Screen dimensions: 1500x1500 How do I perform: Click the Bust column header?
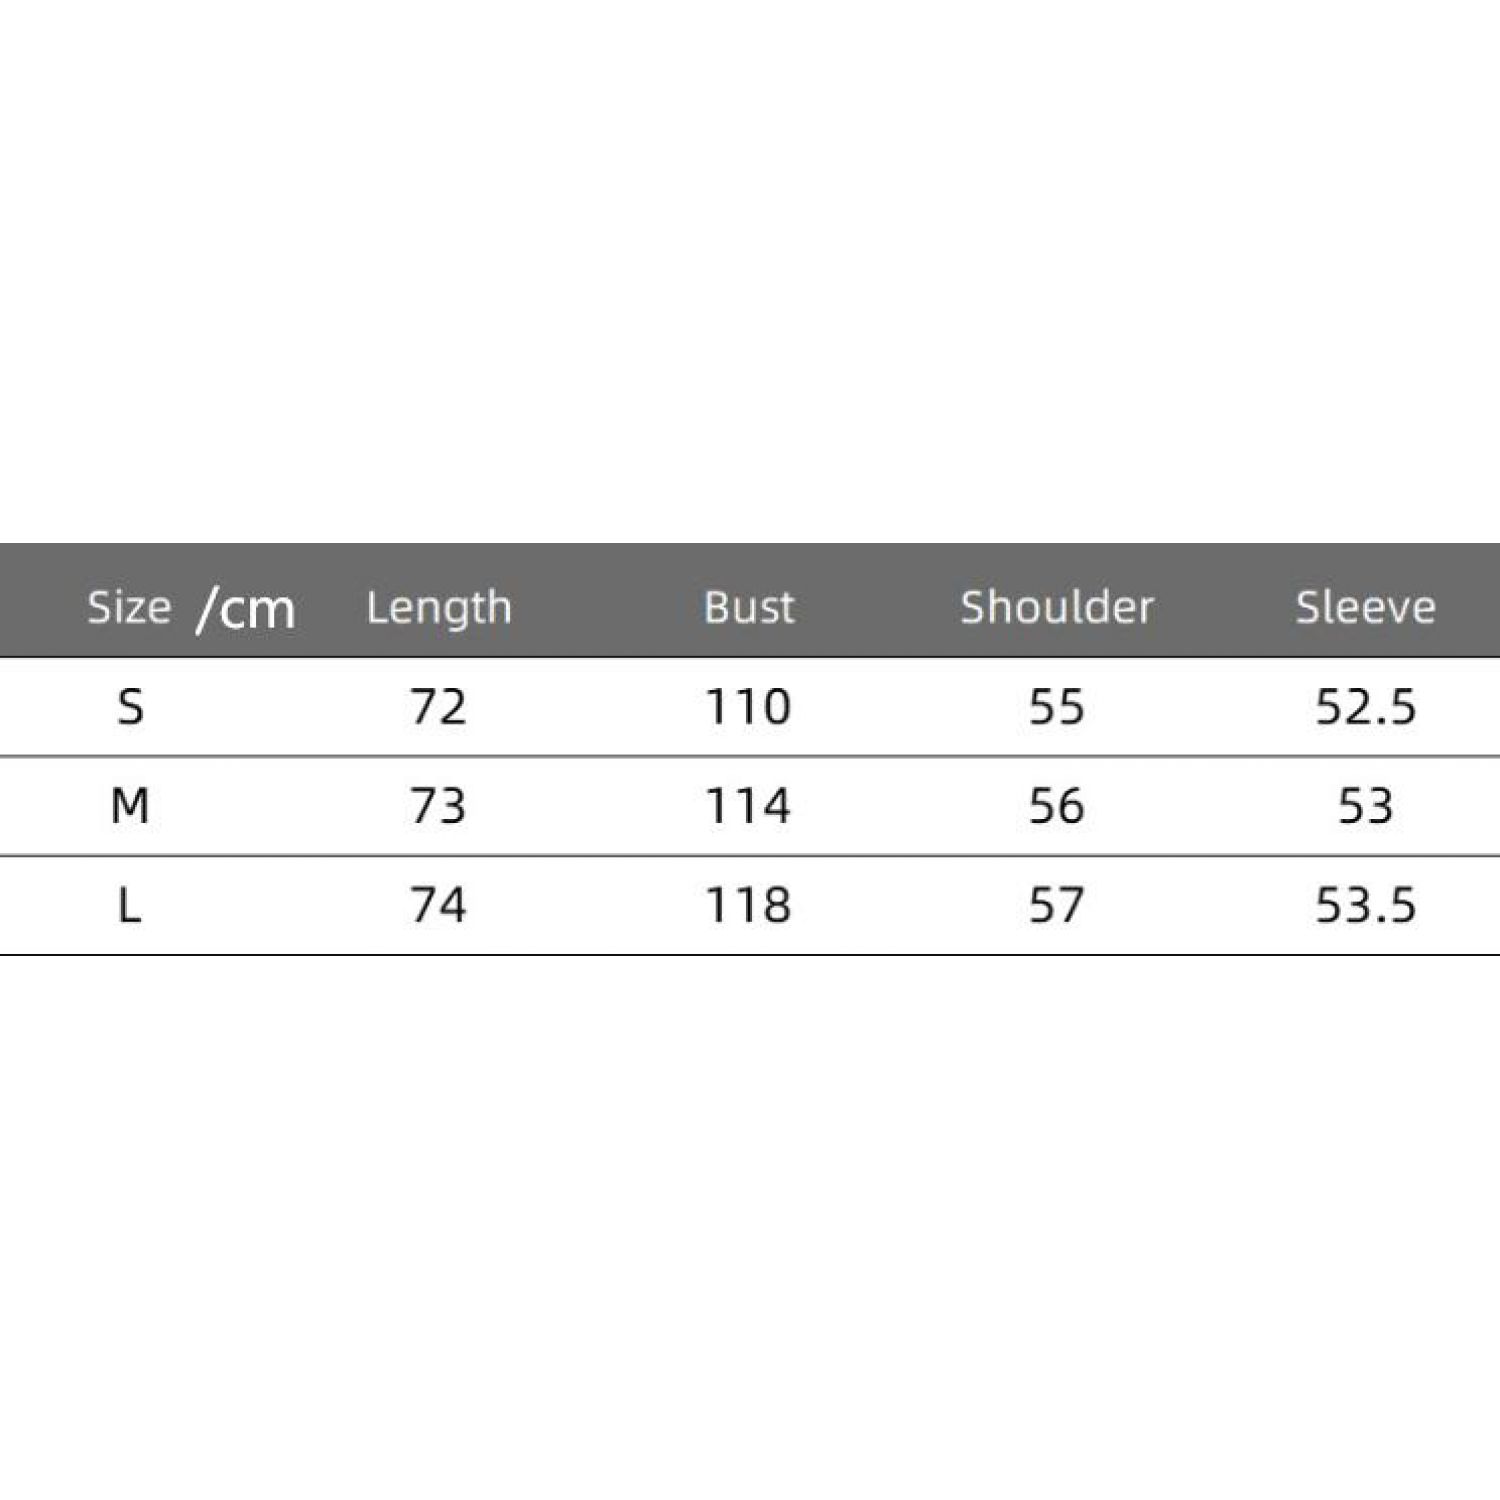(x=749, y=607)
